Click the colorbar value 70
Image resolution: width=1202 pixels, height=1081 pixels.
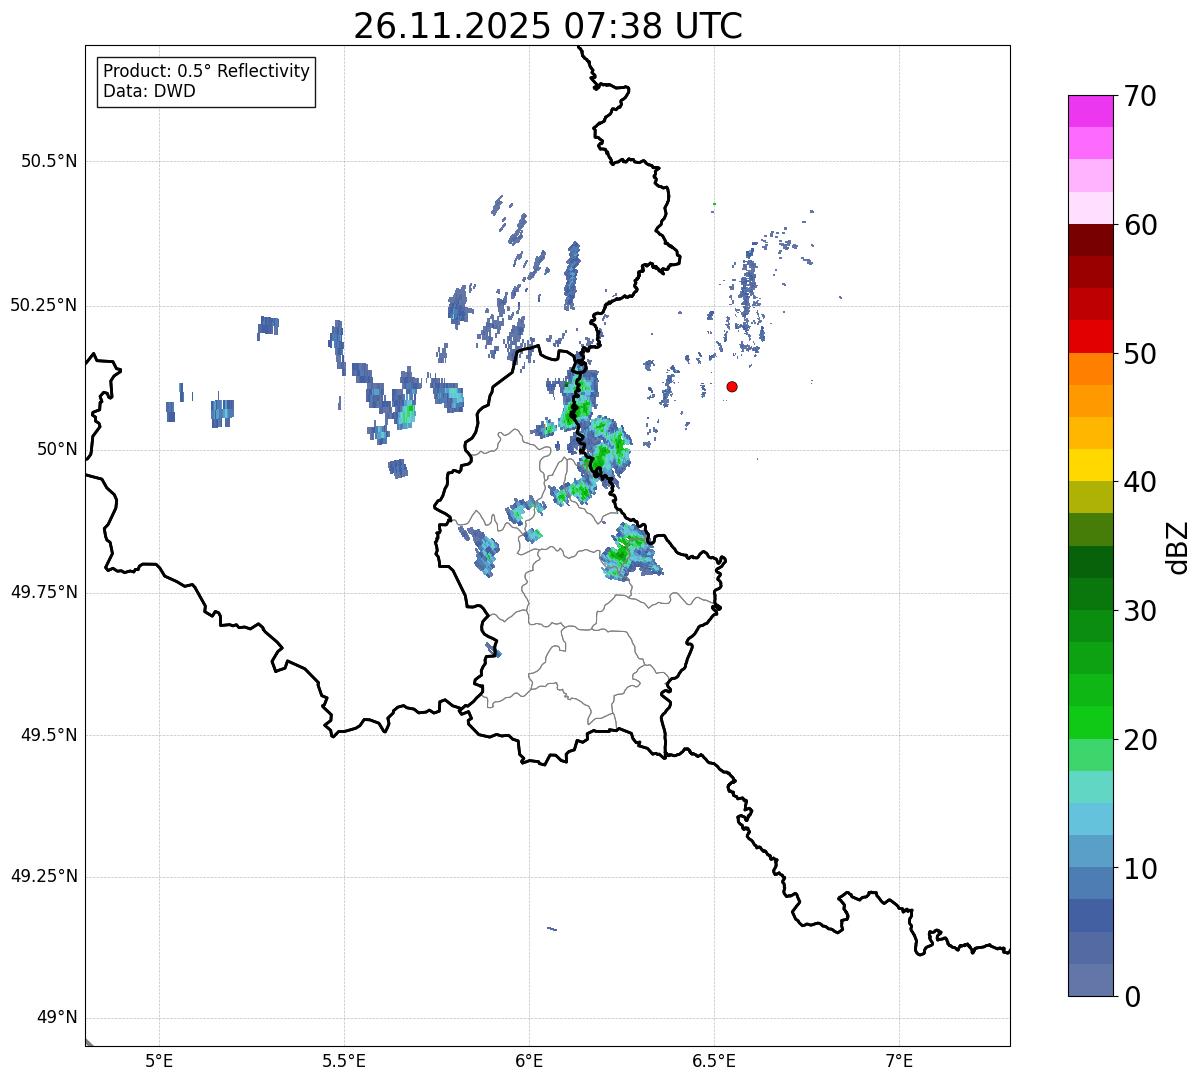[x=1139, y=96]
